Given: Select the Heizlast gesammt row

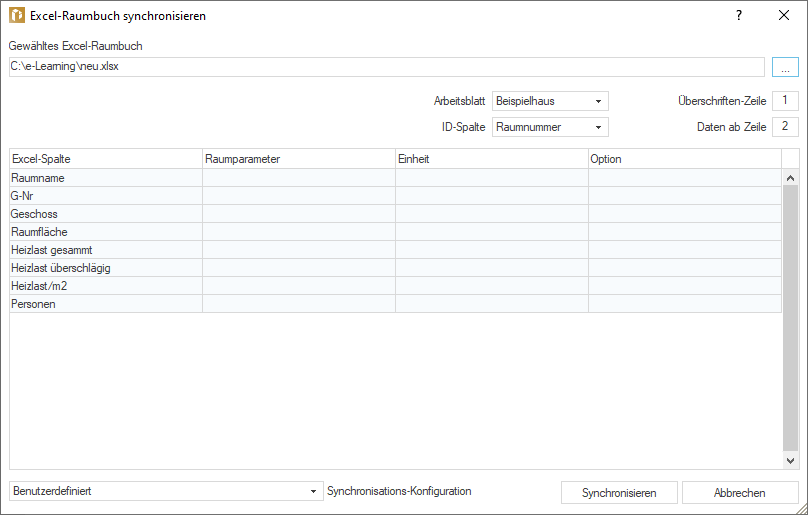Looking at the screenshot, I should click(395, 250).
